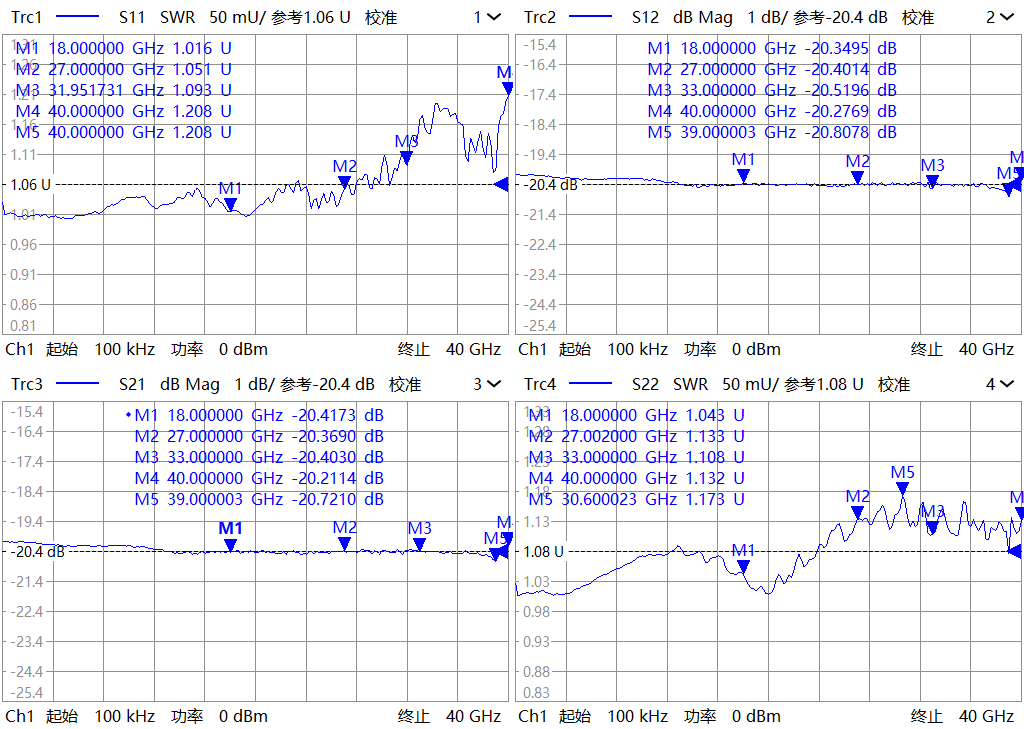Pick marker M2 triangle on the S12 trace
This screenshot has height=729, width=1024.
[857, 177]
